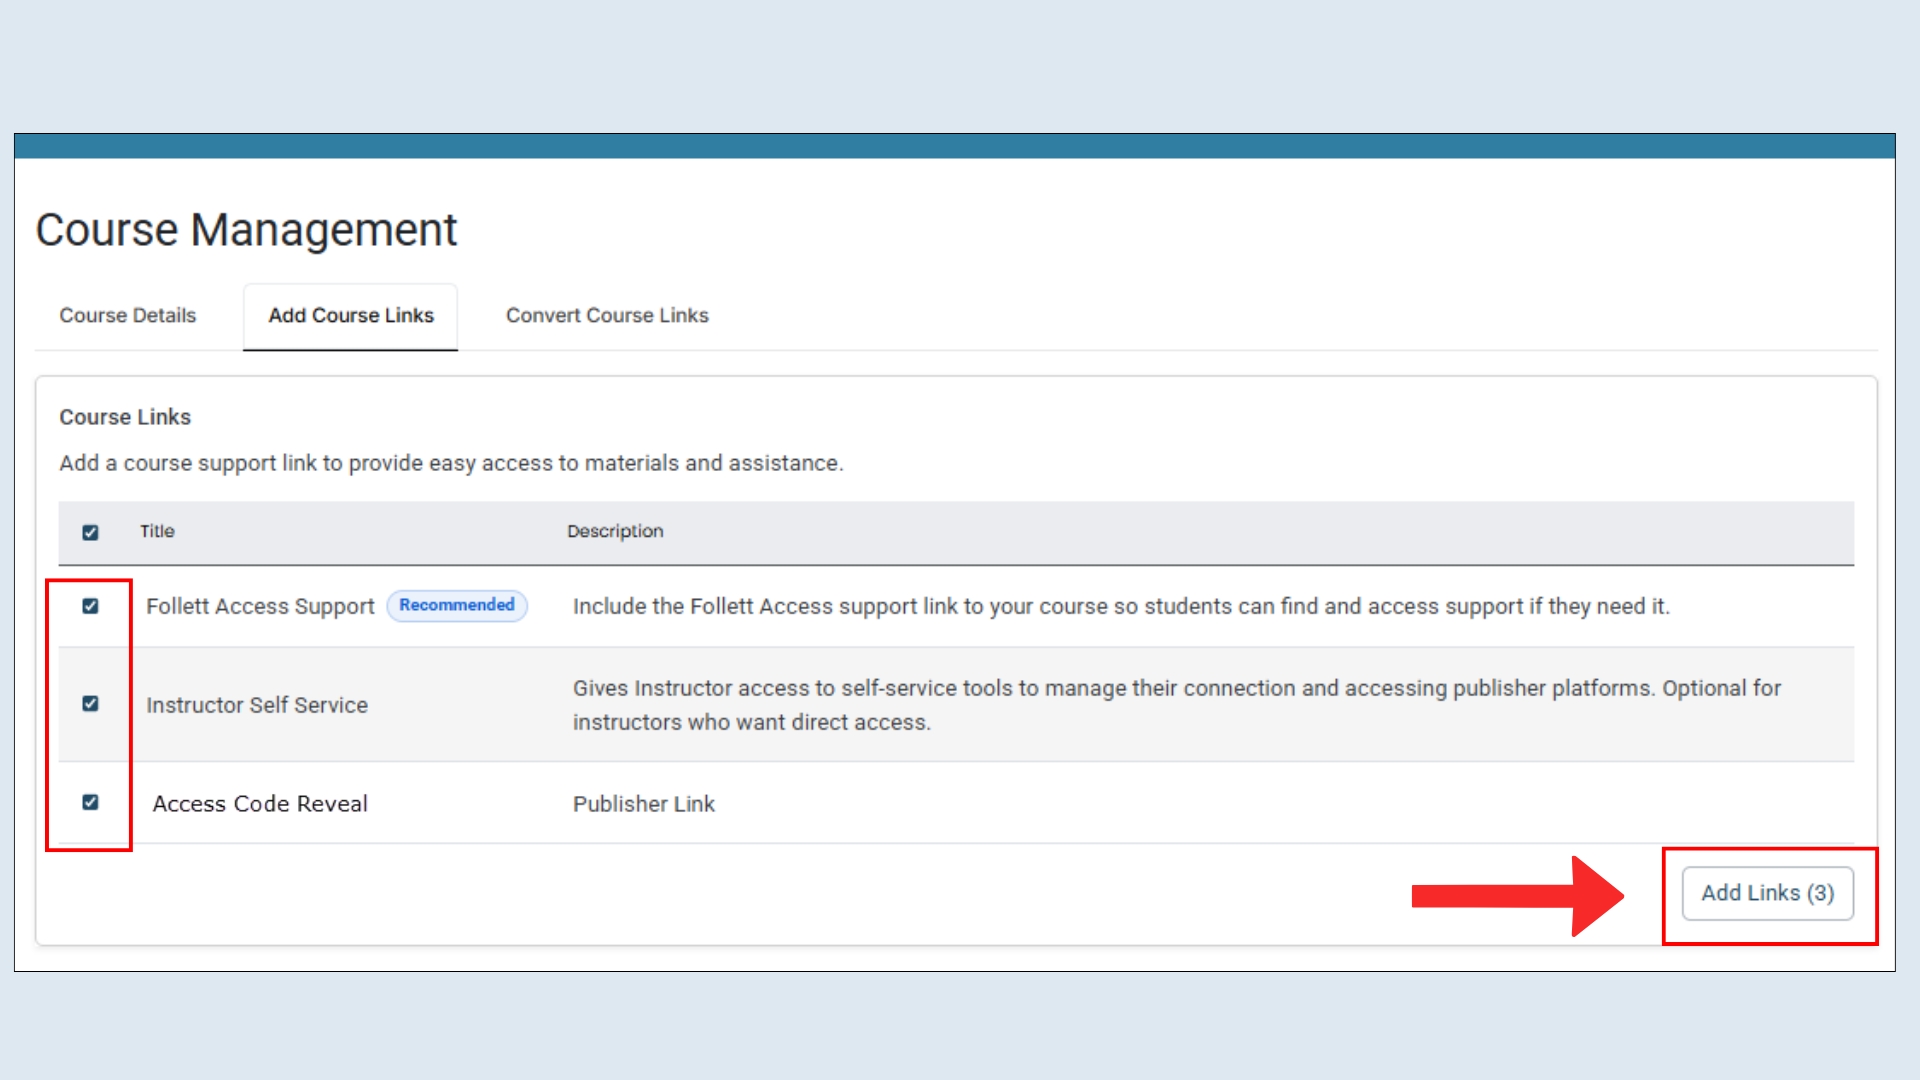Click the Add Links (3) button
The height and width of the screenshot is (1080, 1920).
point(1767,893)
